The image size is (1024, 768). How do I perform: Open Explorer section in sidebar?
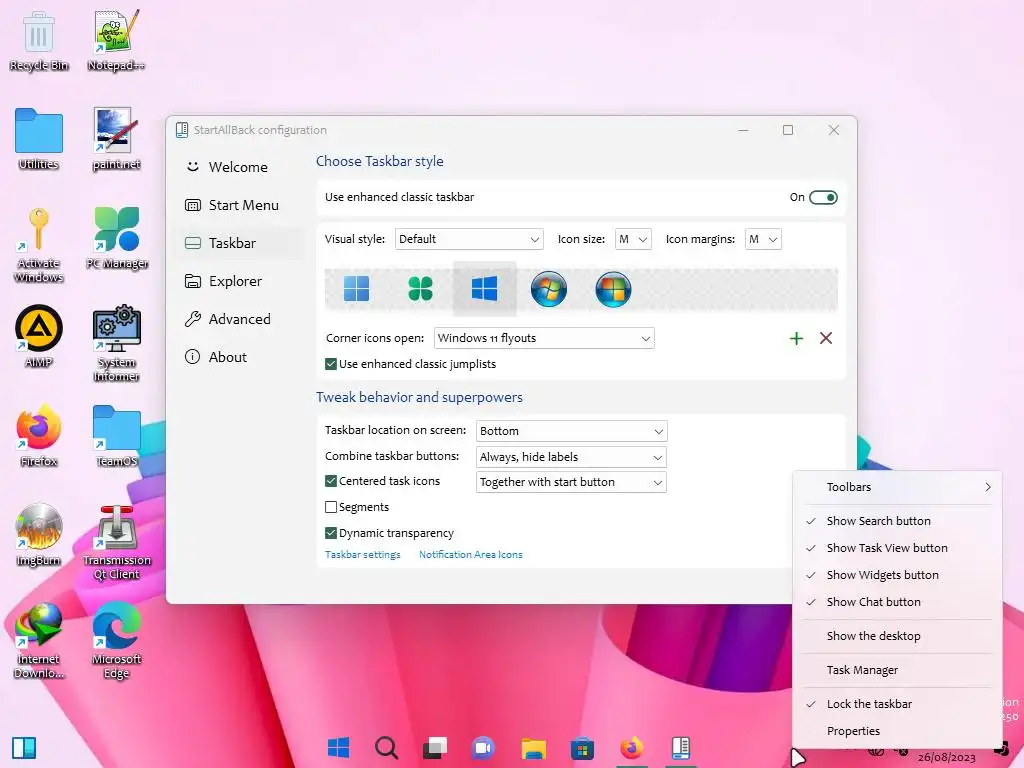[238, 281]
